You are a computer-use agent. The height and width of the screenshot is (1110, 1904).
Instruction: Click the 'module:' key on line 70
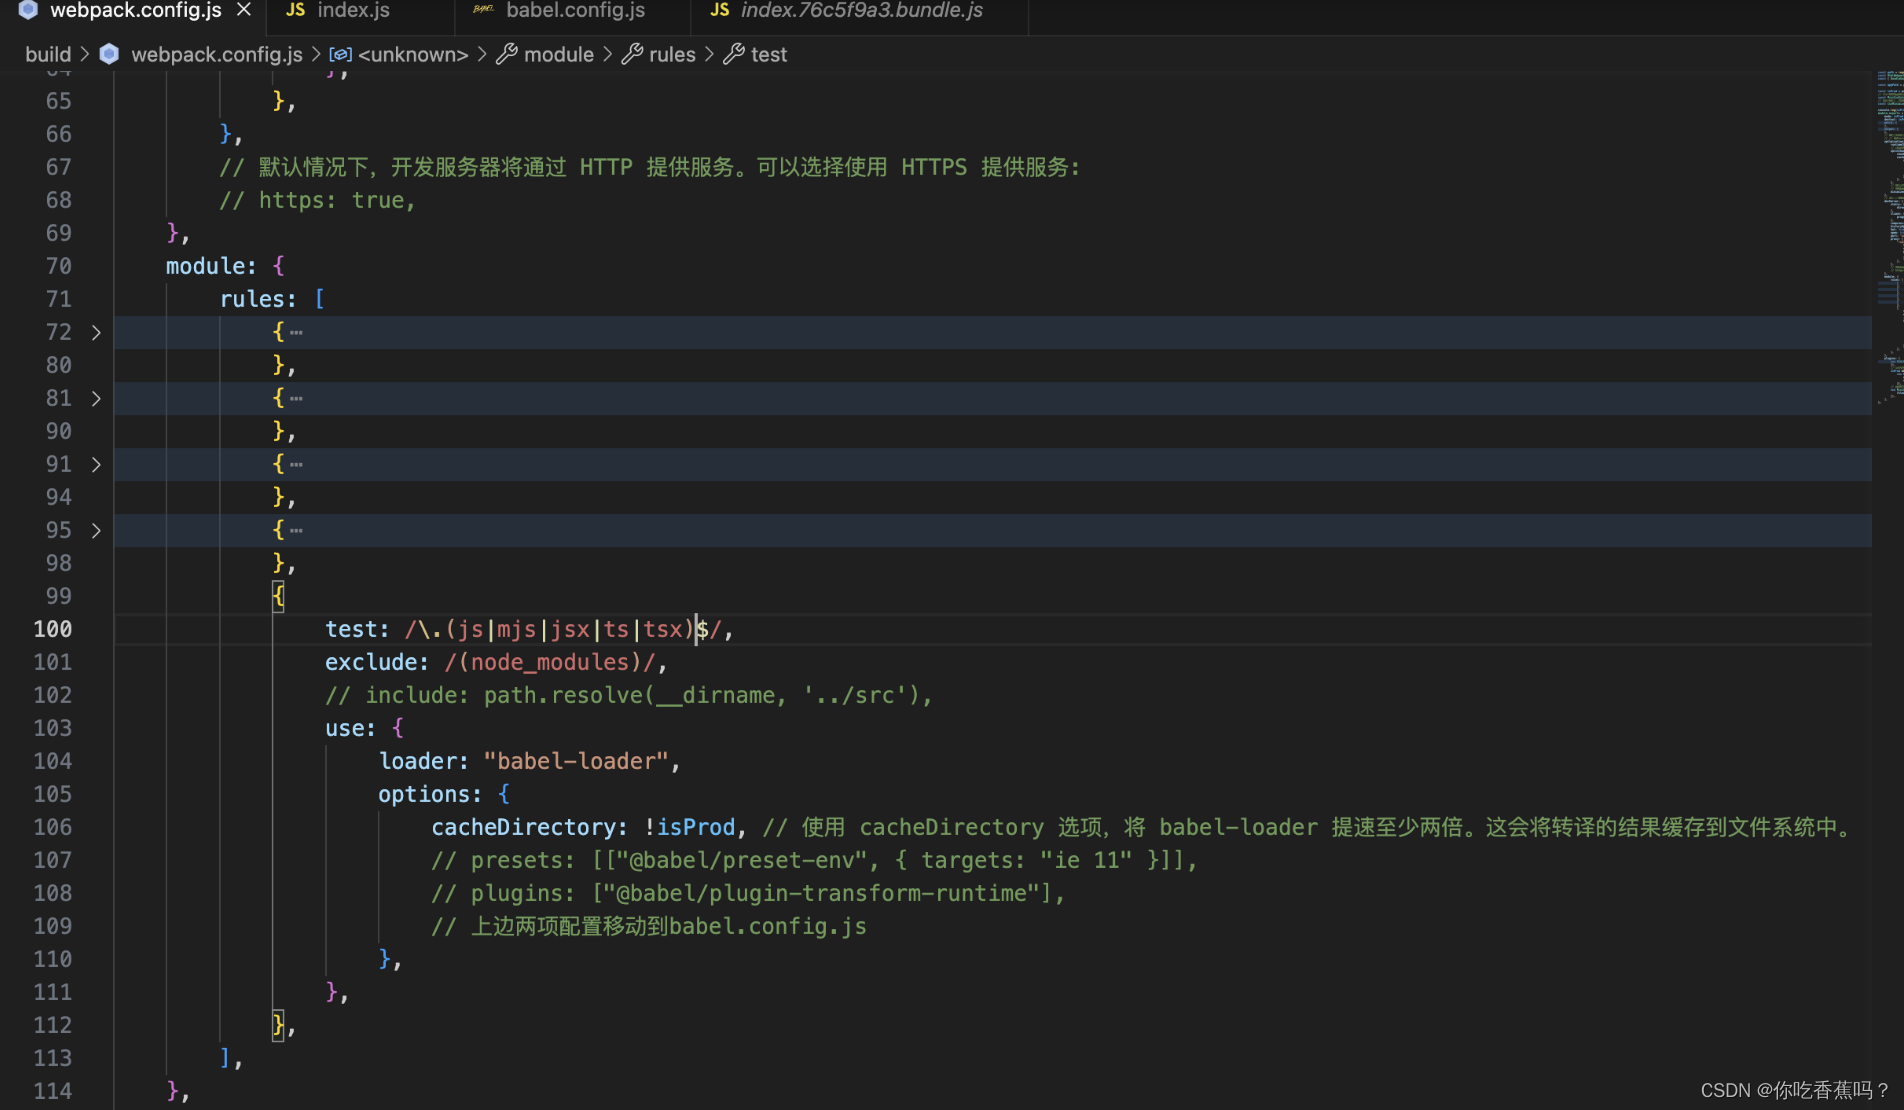[211, 266]
